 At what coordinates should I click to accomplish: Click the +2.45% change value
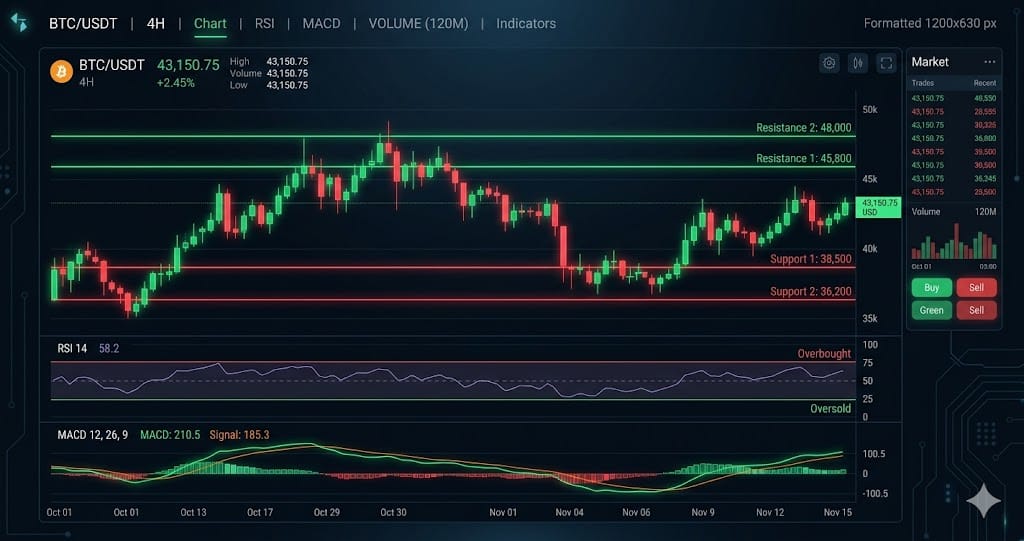pyautogui.click(x=175, y=83)
